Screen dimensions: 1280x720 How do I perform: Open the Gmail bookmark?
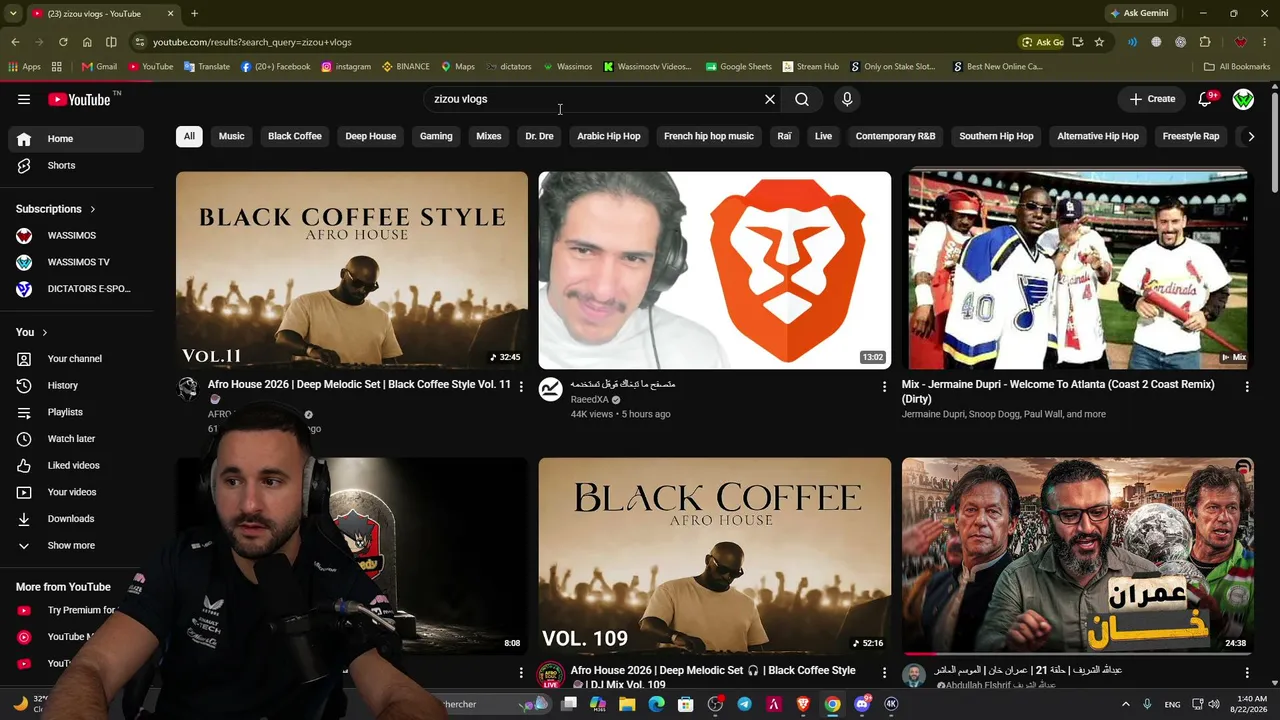(x=99, y=67)
